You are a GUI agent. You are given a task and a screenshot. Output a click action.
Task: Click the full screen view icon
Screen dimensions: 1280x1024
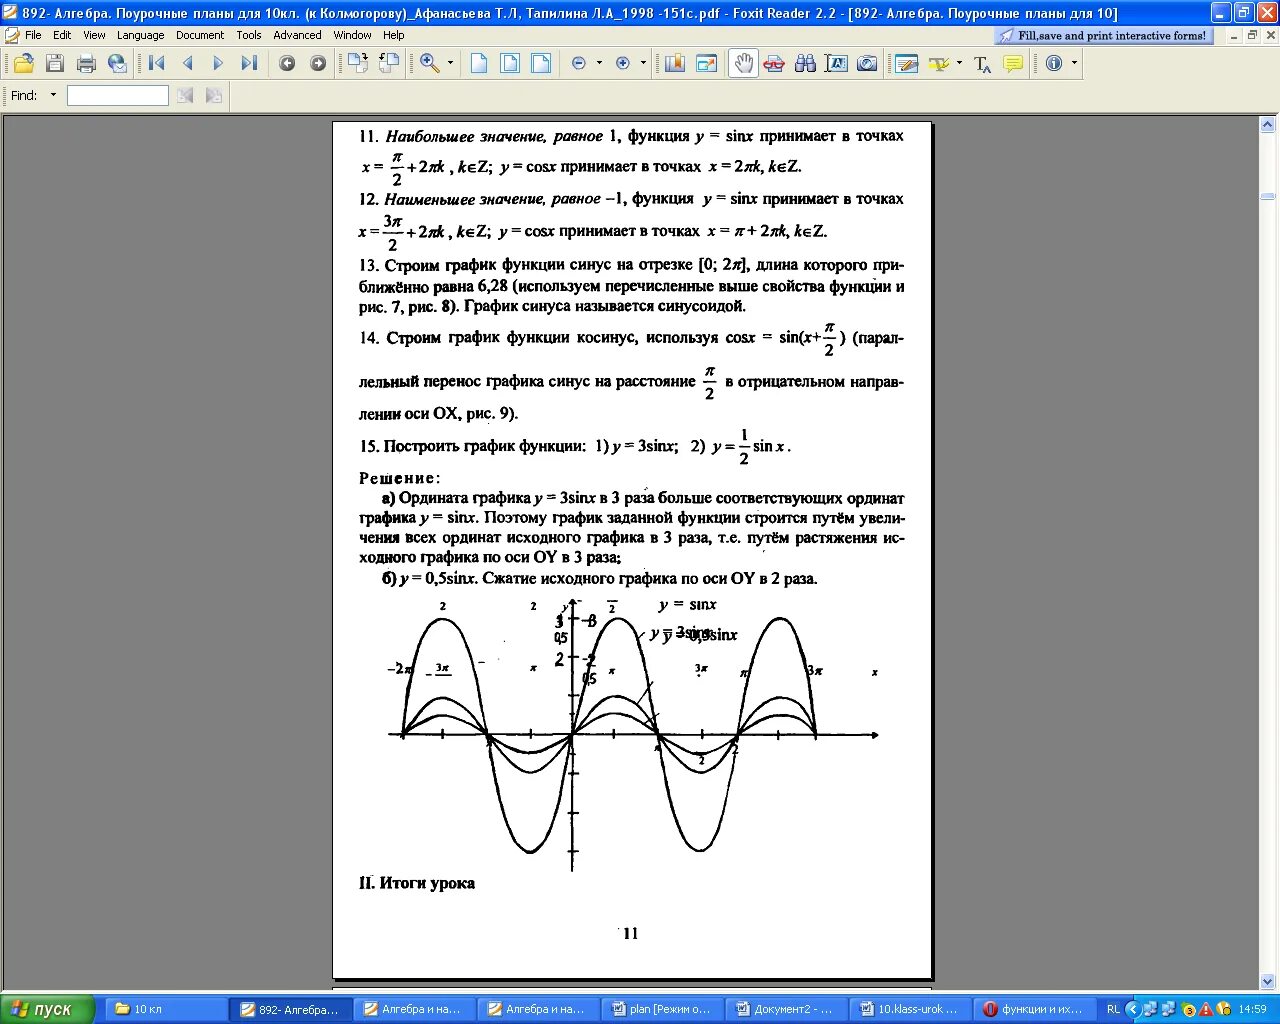coord(707,63)
